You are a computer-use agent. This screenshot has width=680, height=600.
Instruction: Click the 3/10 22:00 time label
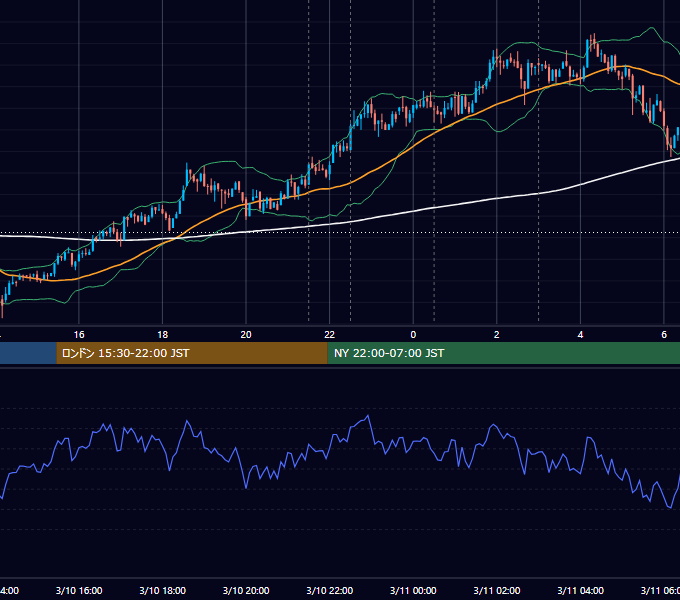[330, 590]
